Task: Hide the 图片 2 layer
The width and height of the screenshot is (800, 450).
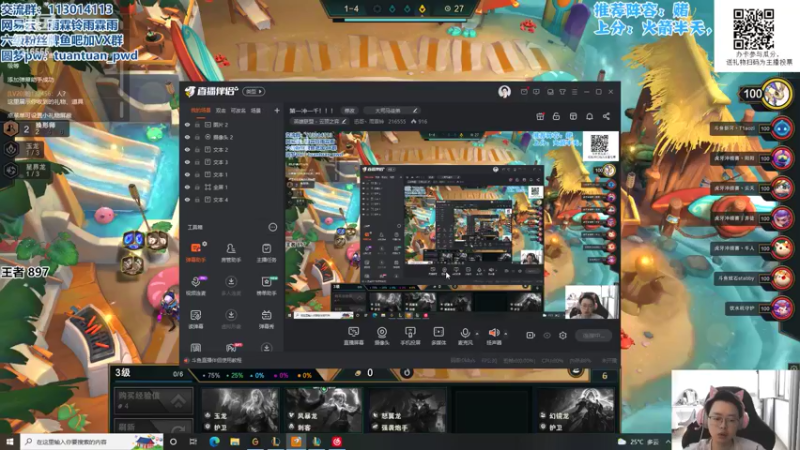Action: [187, 124]
